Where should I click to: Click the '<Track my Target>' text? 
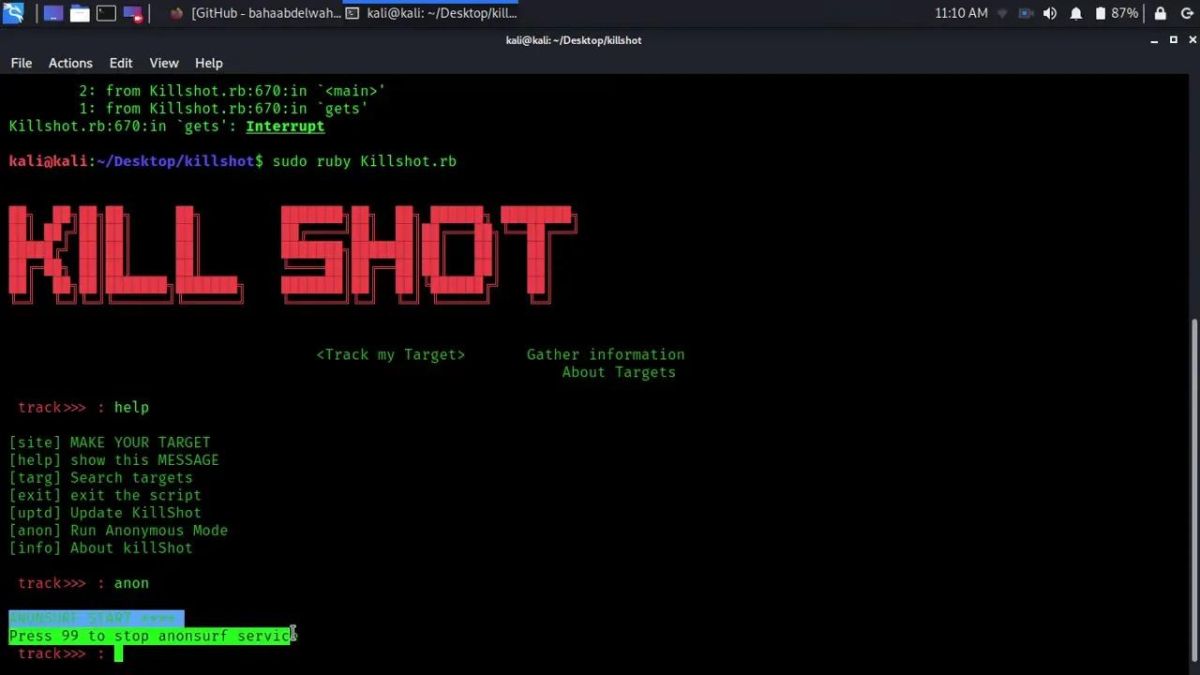(391, 354)
